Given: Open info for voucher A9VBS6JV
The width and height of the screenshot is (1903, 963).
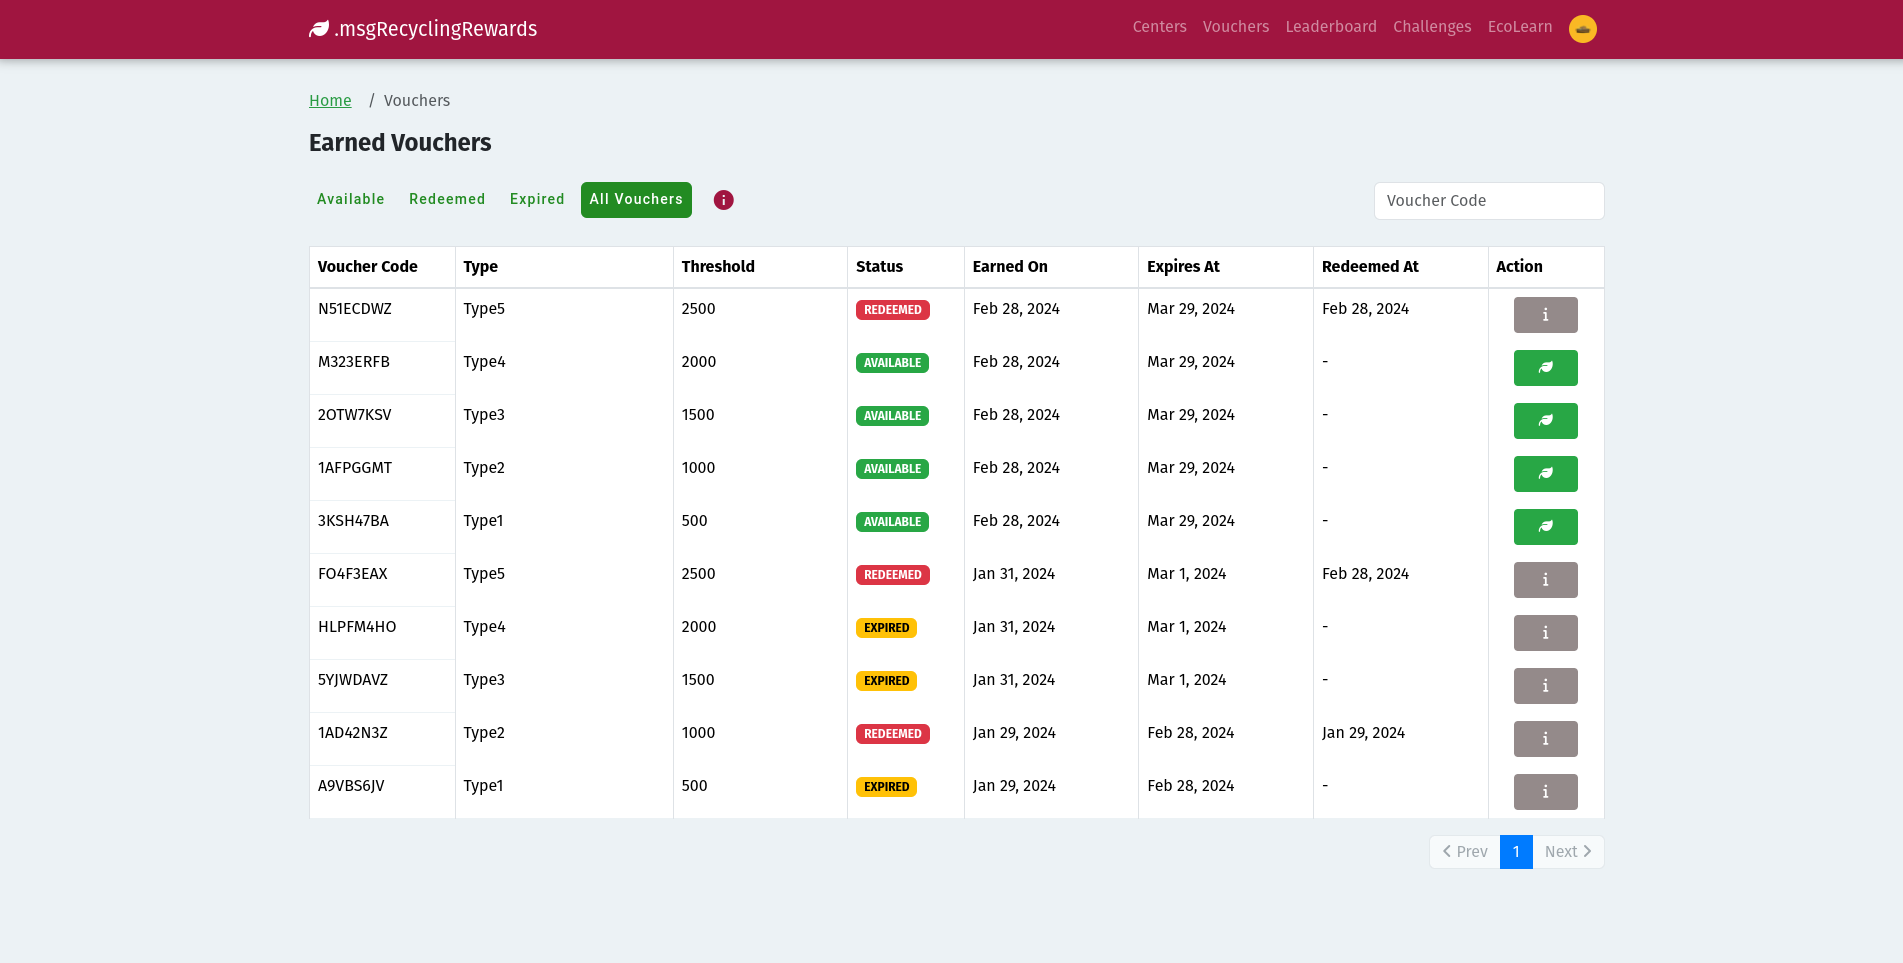Looking at the screenshot, I should point(1545,792).
